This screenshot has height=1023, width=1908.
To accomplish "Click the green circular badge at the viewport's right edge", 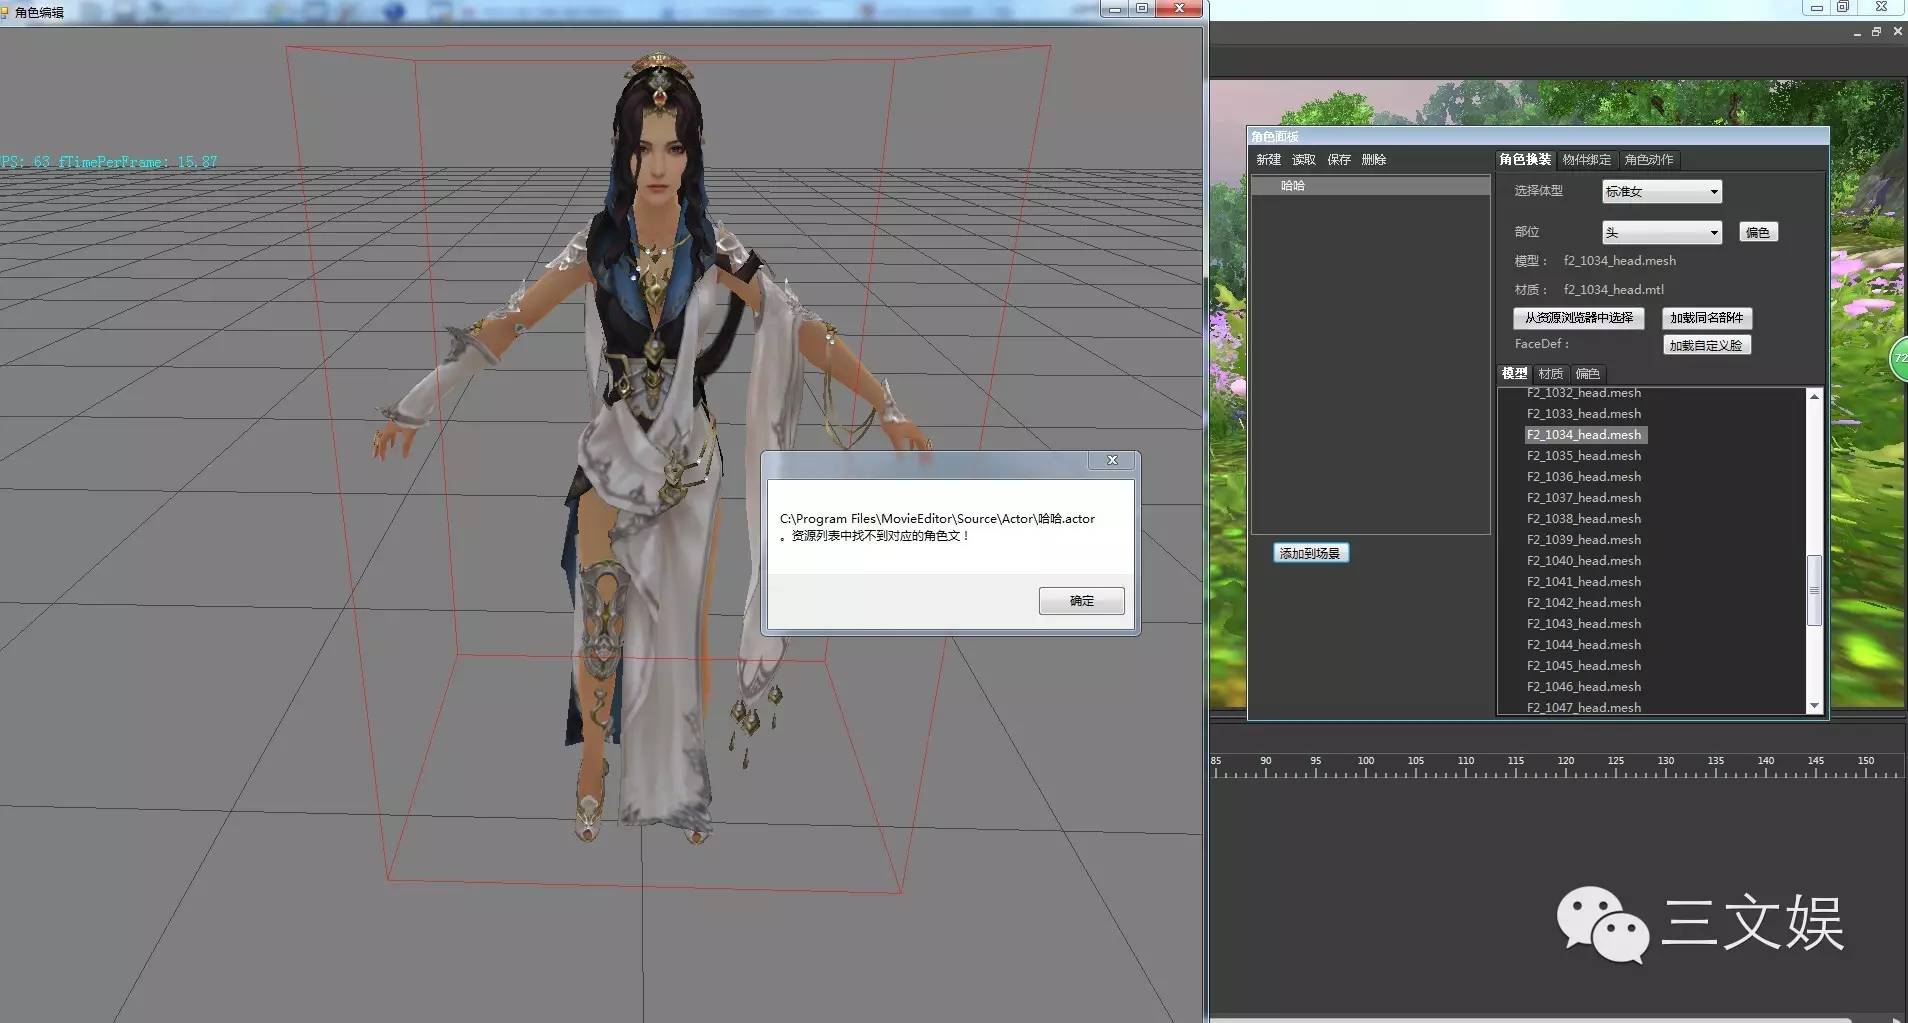I will 1899,358.
